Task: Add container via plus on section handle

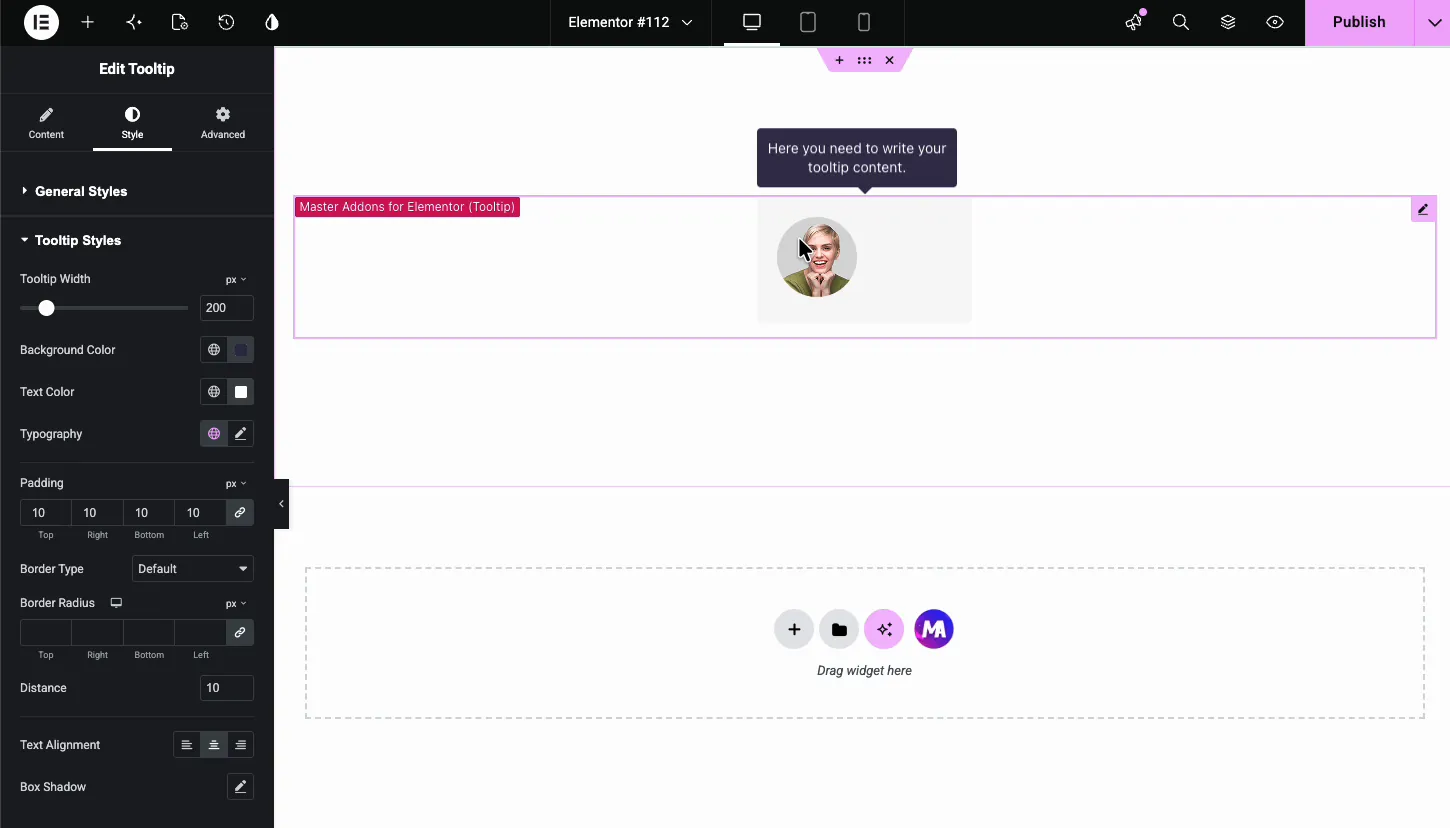Action: pyautogui.click(x=839, y=60)
